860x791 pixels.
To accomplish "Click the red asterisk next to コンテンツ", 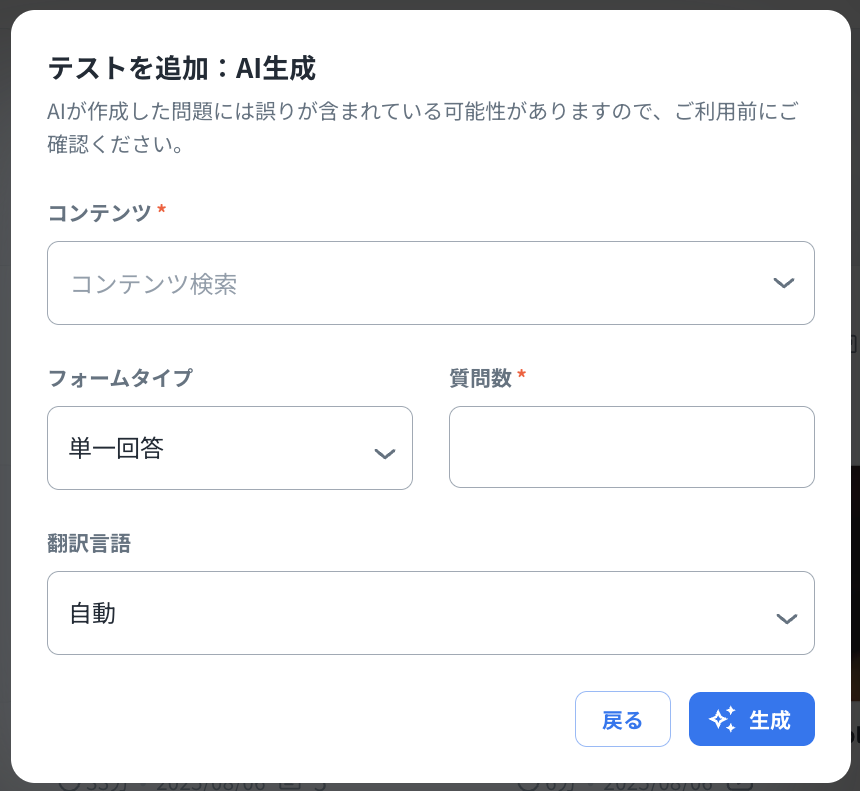I will pos(162,212).
